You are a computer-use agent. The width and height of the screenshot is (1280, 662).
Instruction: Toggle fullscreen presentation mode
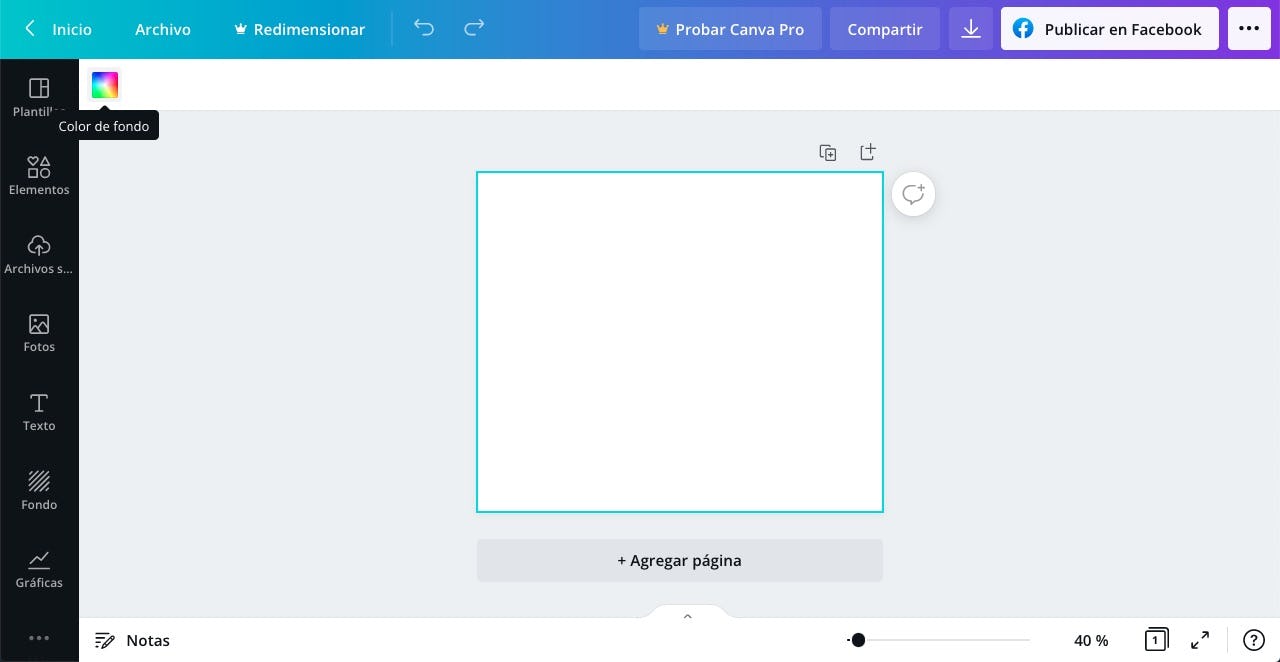coord(1200,640)
